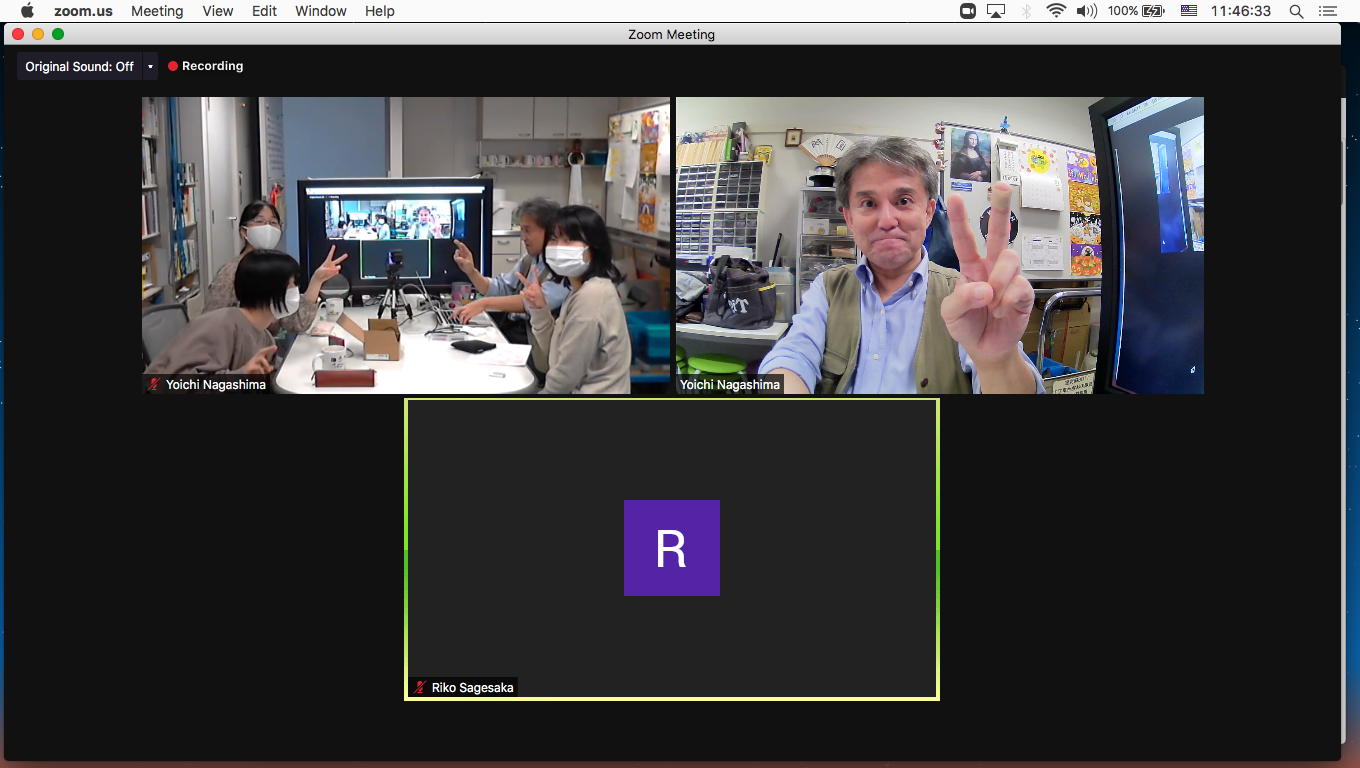Select Riko Sagesaka's video tile
Viewport: 1360px width, 768px height.
point(672,549)
